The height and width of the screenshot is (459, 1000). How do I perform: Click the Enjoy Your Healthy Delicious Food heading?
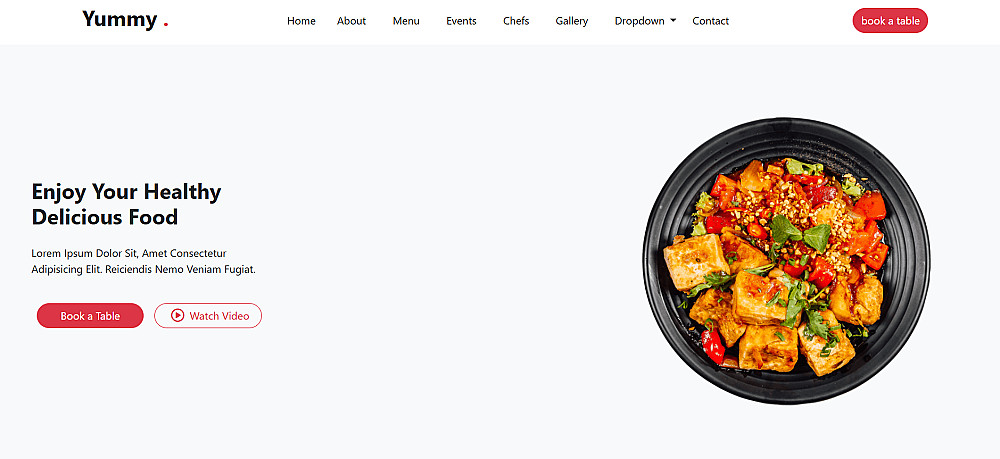pos(126,204)
